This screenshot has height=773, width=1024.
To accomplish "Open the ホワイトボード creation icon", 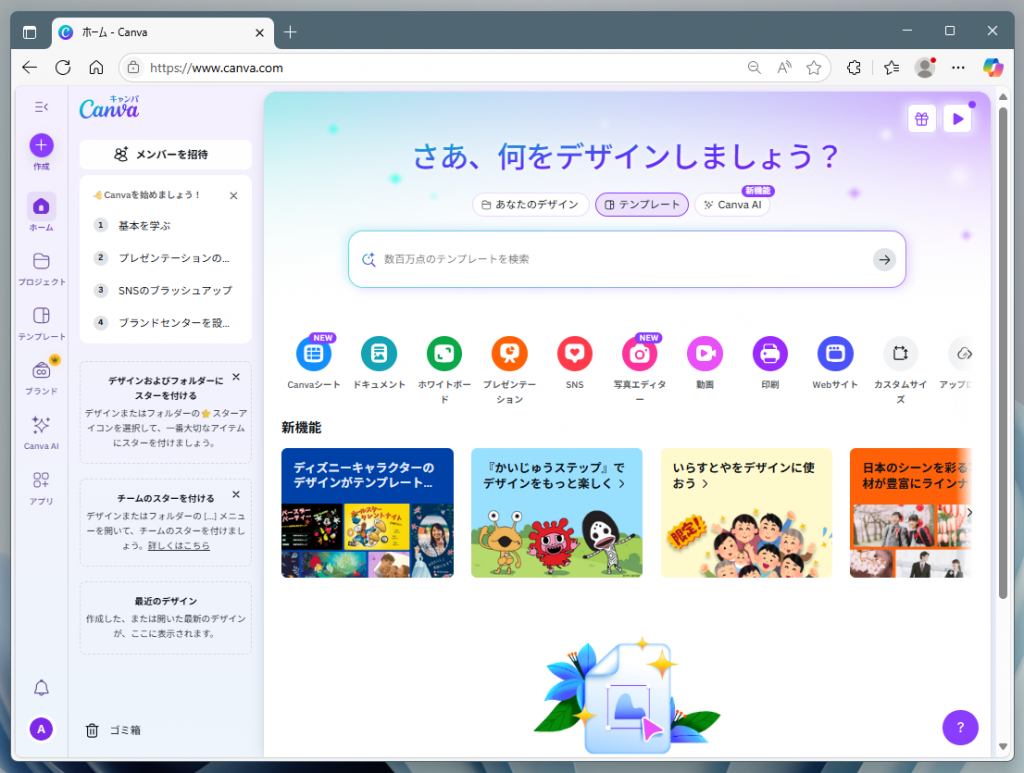I will point(444,353).
